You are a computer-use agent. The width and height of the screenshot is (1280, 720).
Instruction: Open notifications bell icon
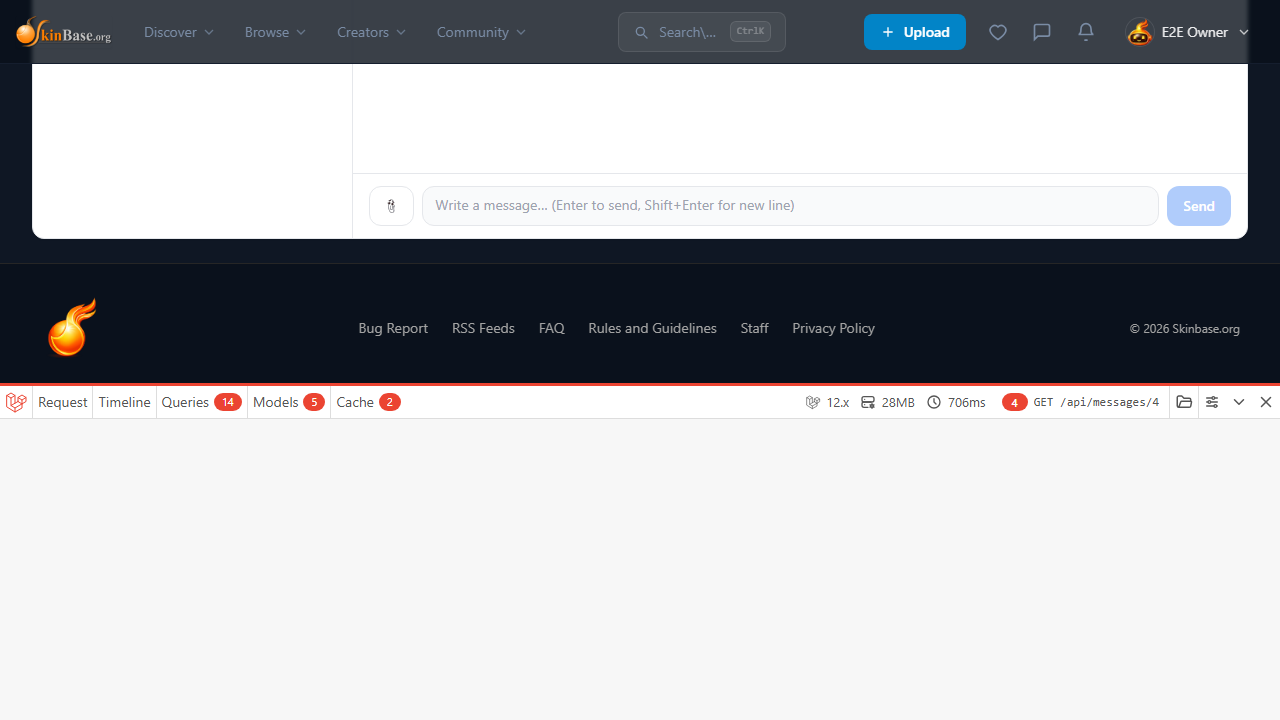[1086, 32]
